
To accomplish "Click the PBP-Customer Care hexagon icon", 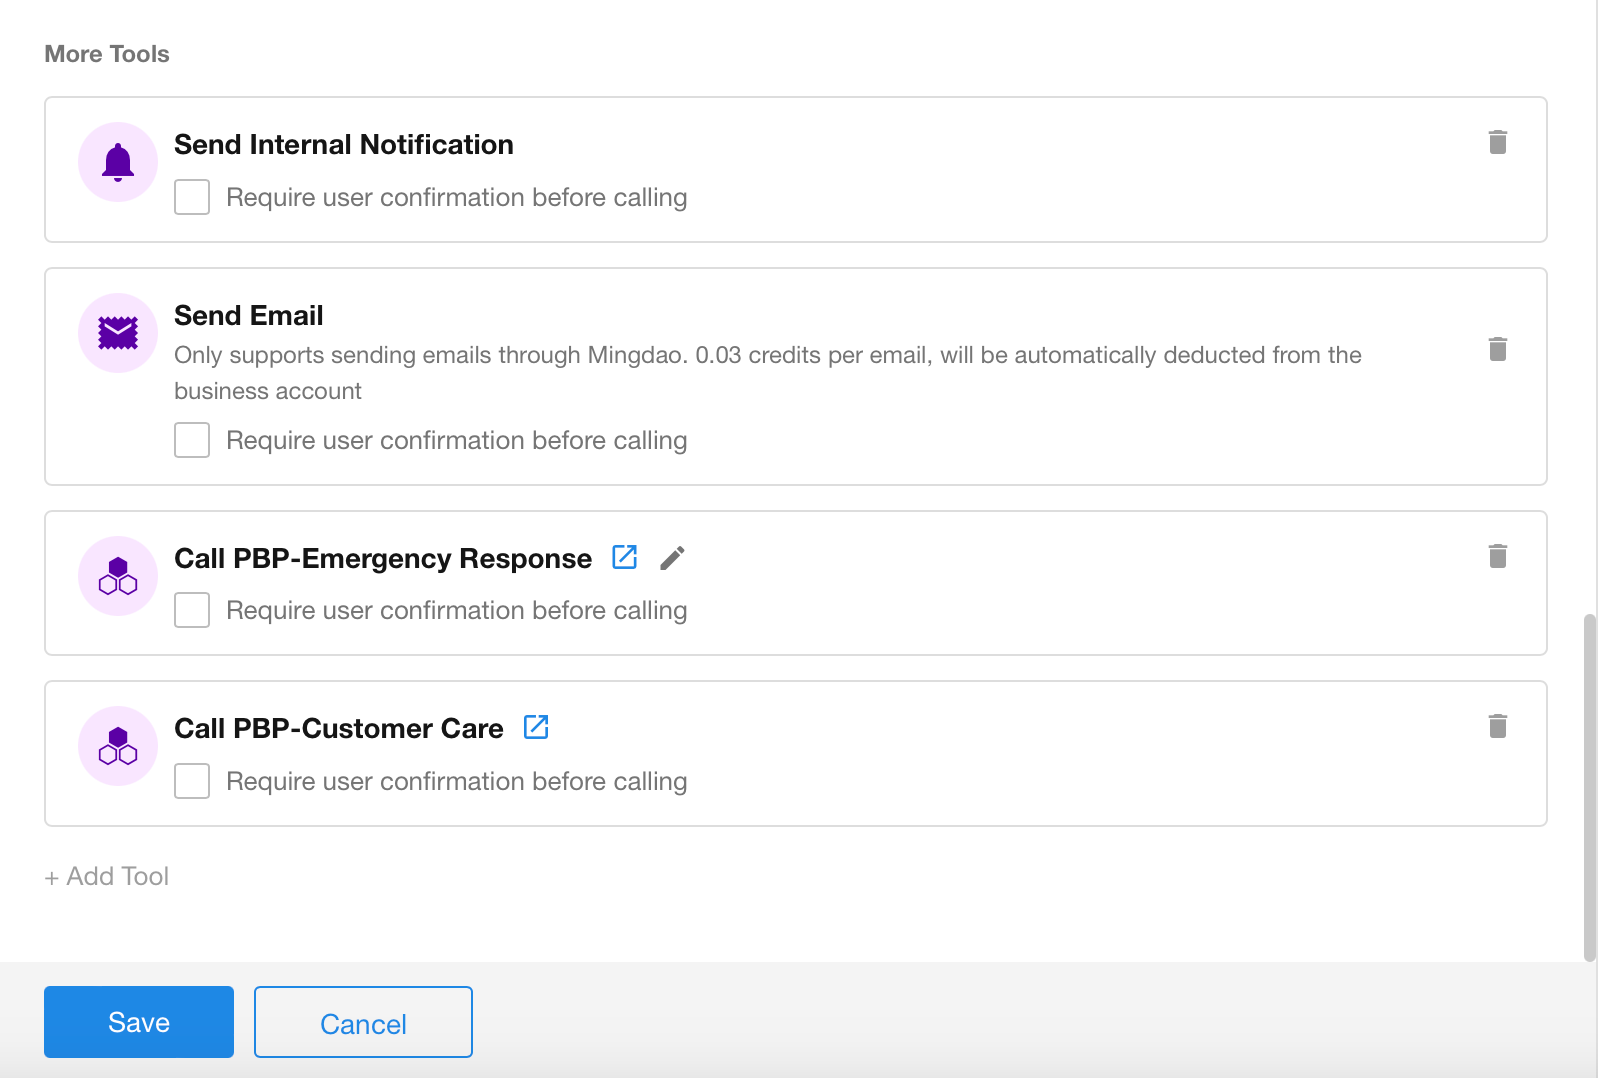I will click(x=118, y=746).
